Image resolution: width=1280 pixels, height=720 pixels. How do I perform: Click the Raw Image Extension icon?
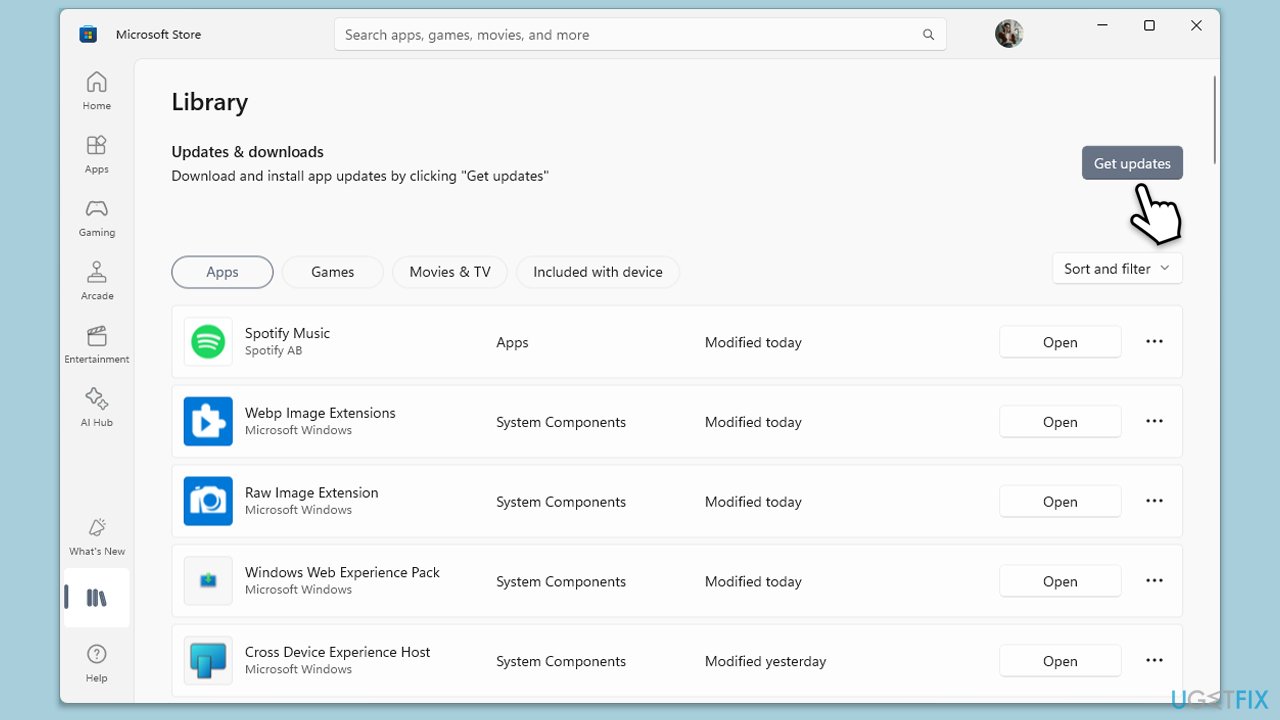[208, 502]
